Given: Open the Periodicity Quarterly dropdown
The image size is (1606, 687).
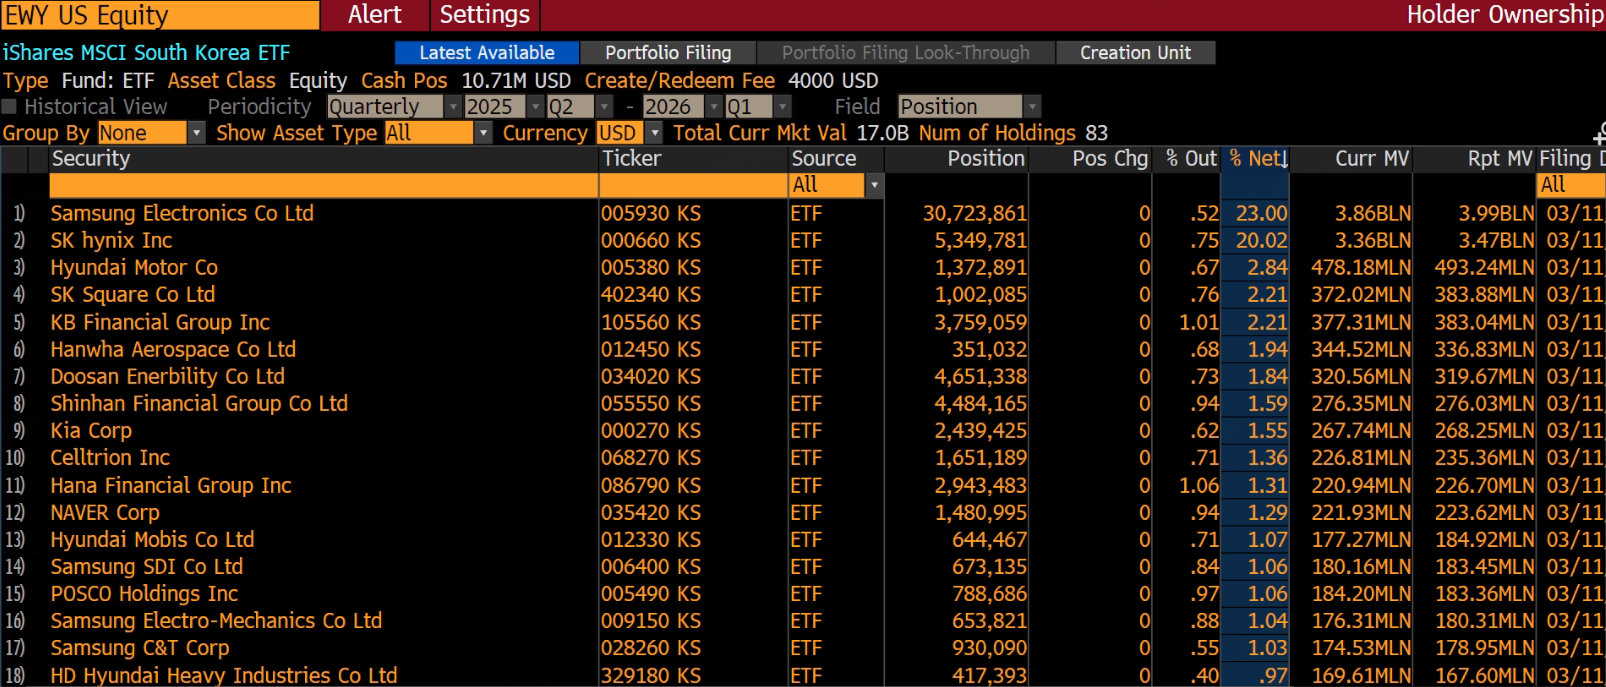Looking at the screenshot, I should click(x=452, y=107).
